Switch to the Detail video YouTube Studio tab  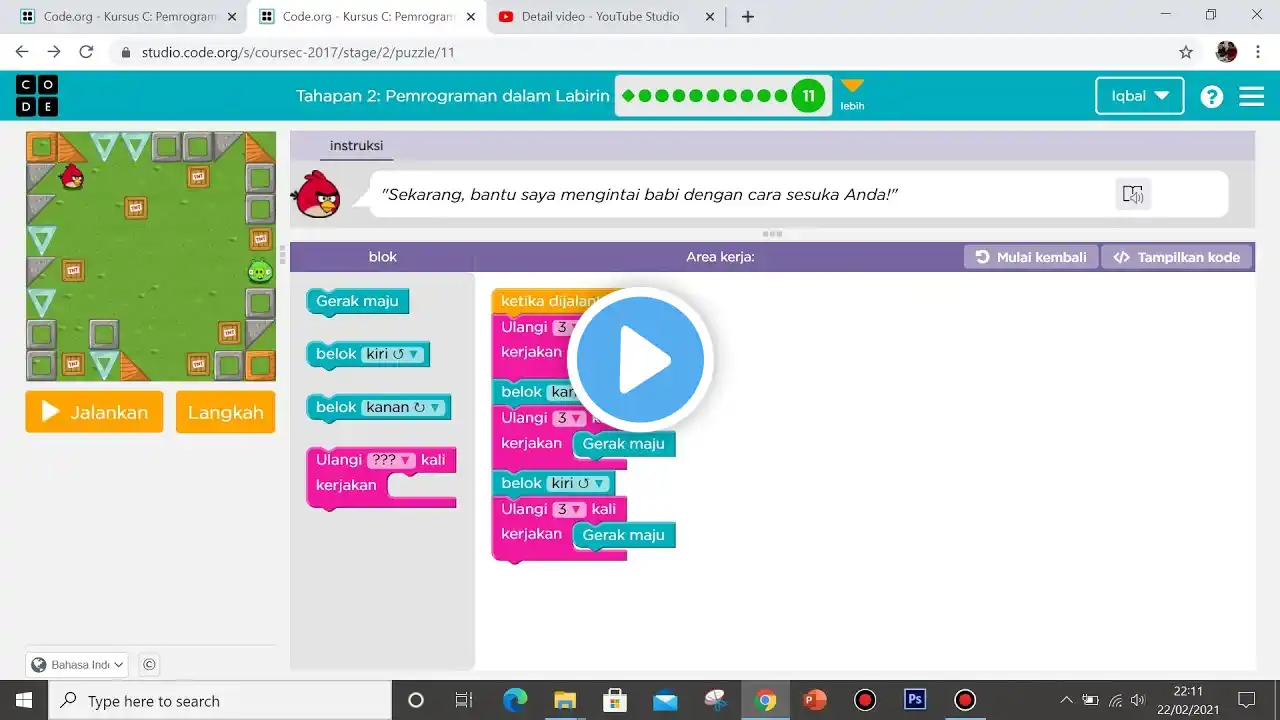[x=602, y=17]
